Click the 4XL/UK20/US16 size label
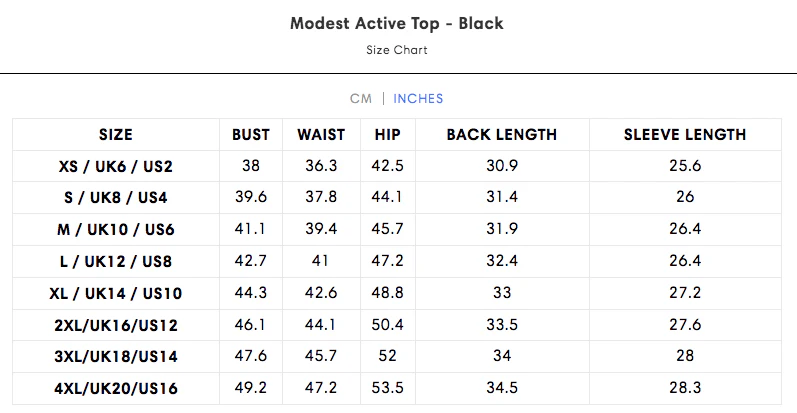 pyautogui.click(x=116, y=388)
